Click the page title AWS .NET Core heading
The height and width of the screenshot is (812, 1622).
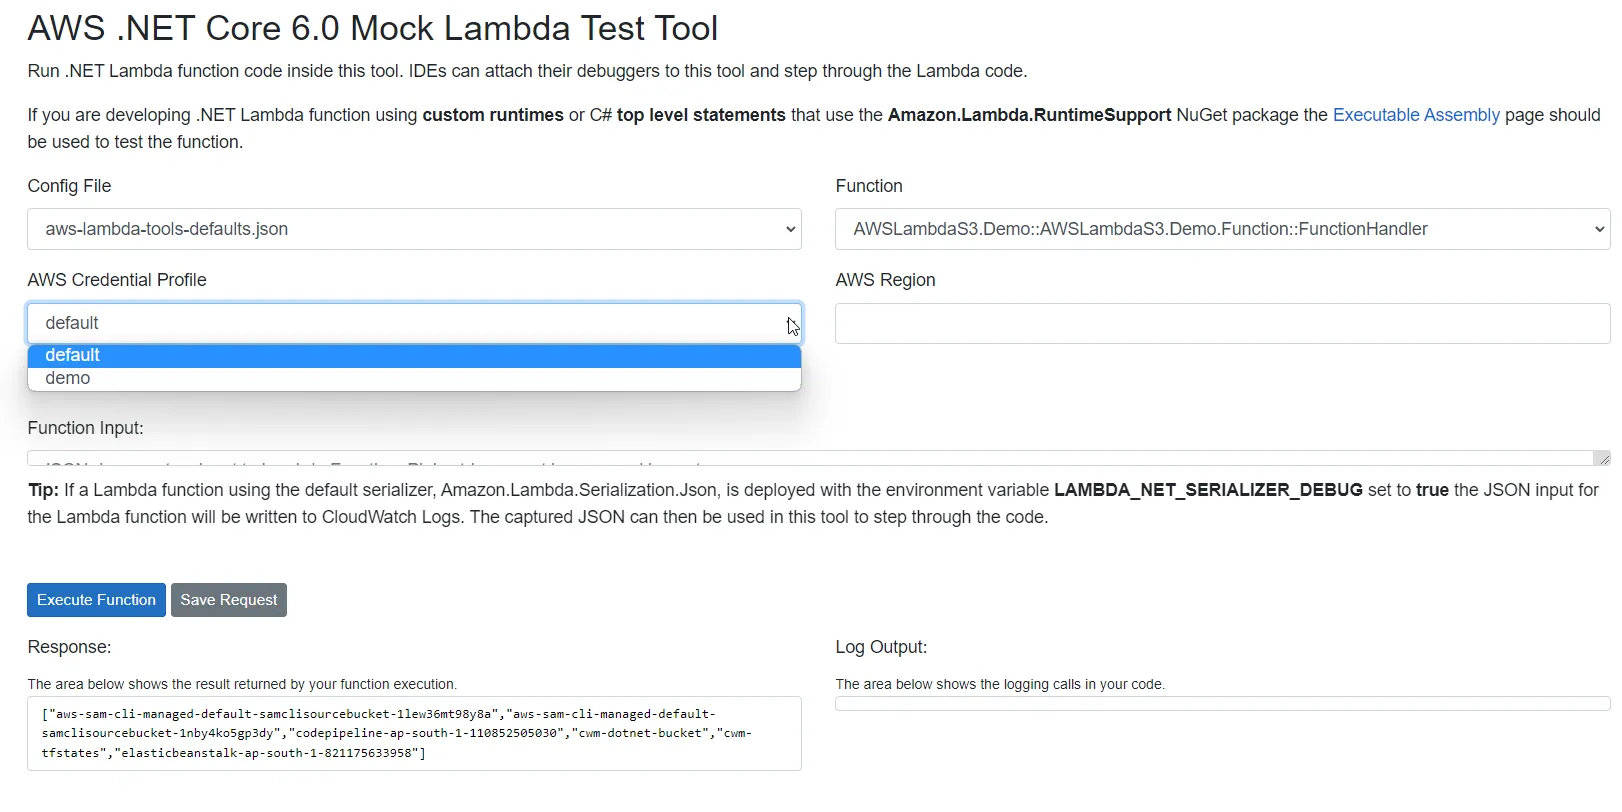pyautogui.click(x=372, y=28)
